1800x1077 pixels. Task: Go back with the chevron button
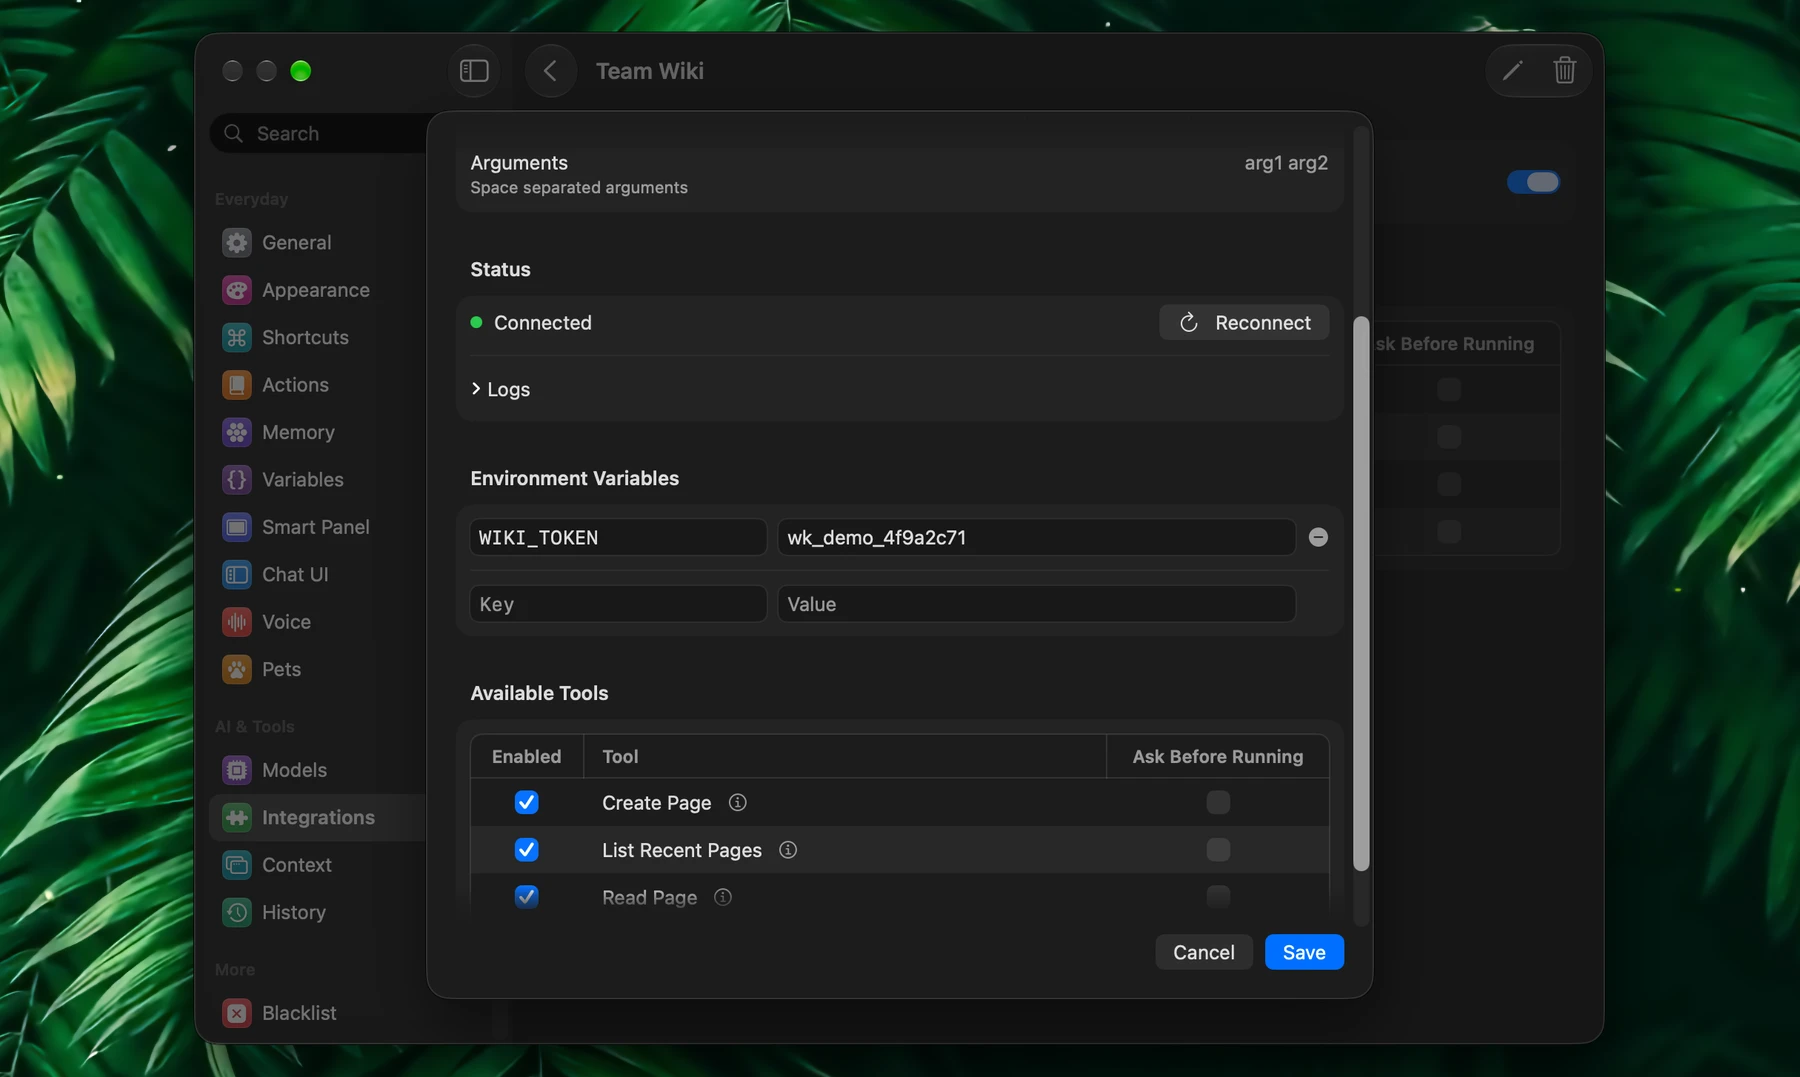coord(550,71)
